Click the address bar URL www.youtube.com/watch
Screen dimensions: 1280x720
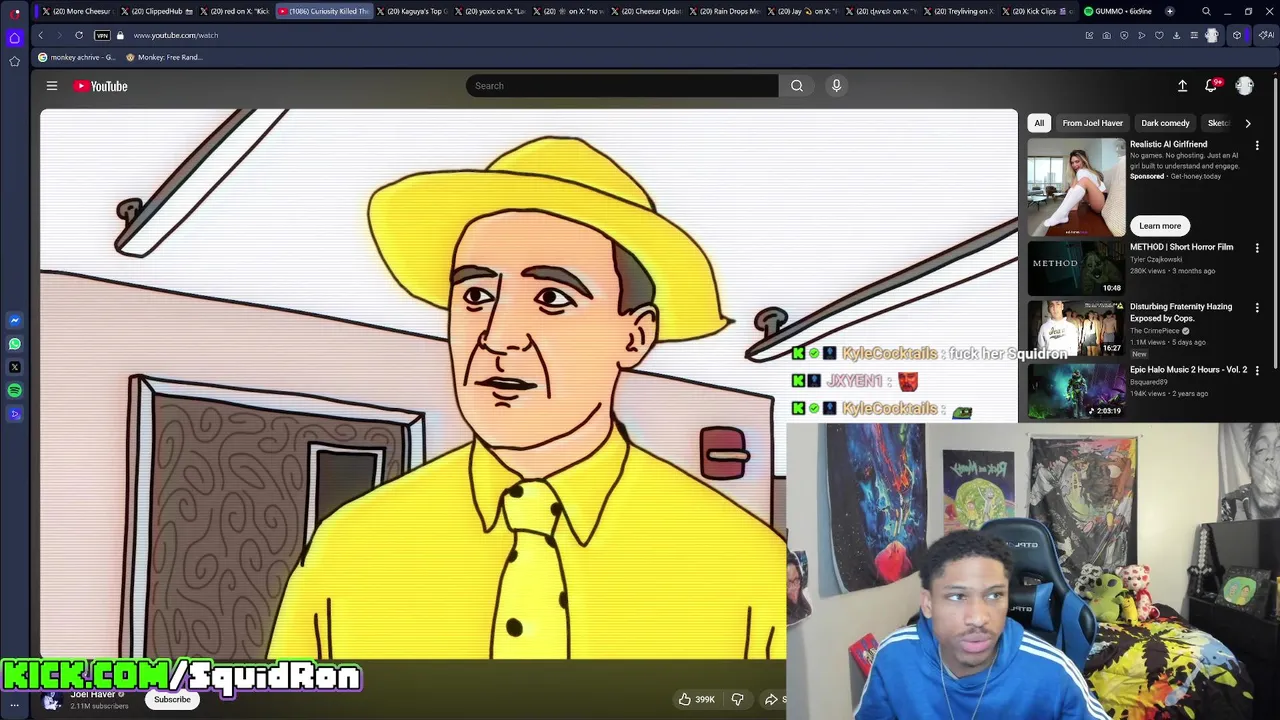[x=176, y=35]
